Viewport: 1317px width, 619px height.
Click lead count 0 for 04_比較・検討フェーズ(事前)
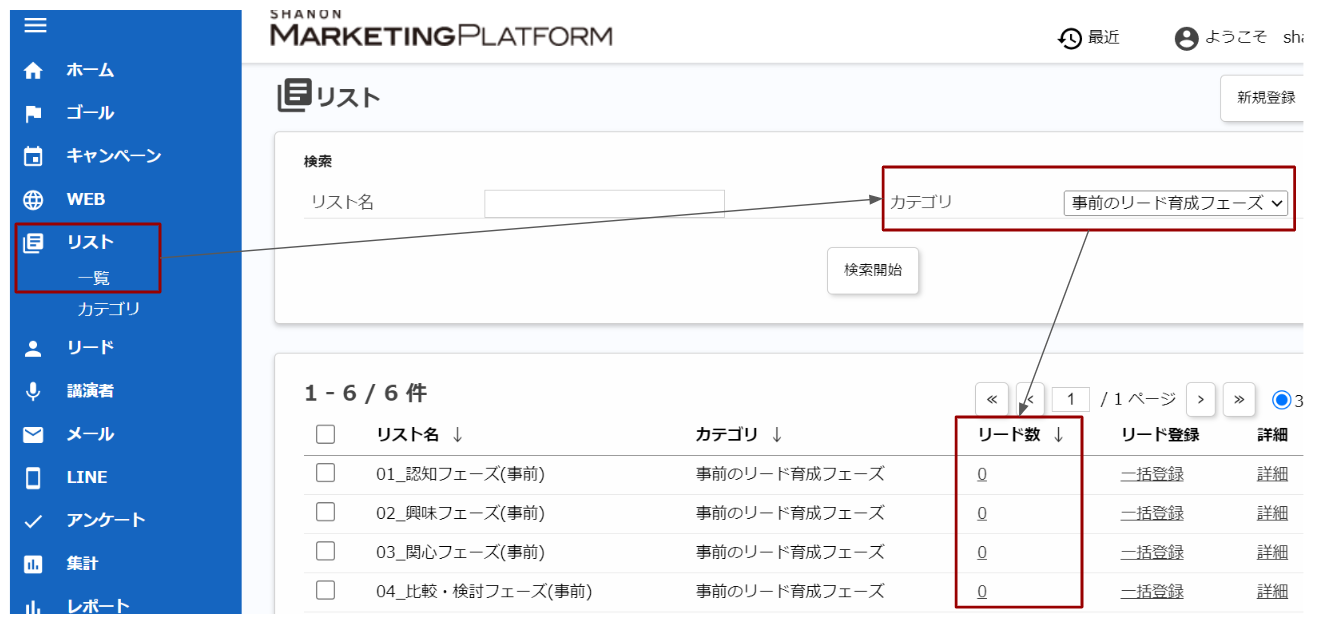tap(982, 591)
